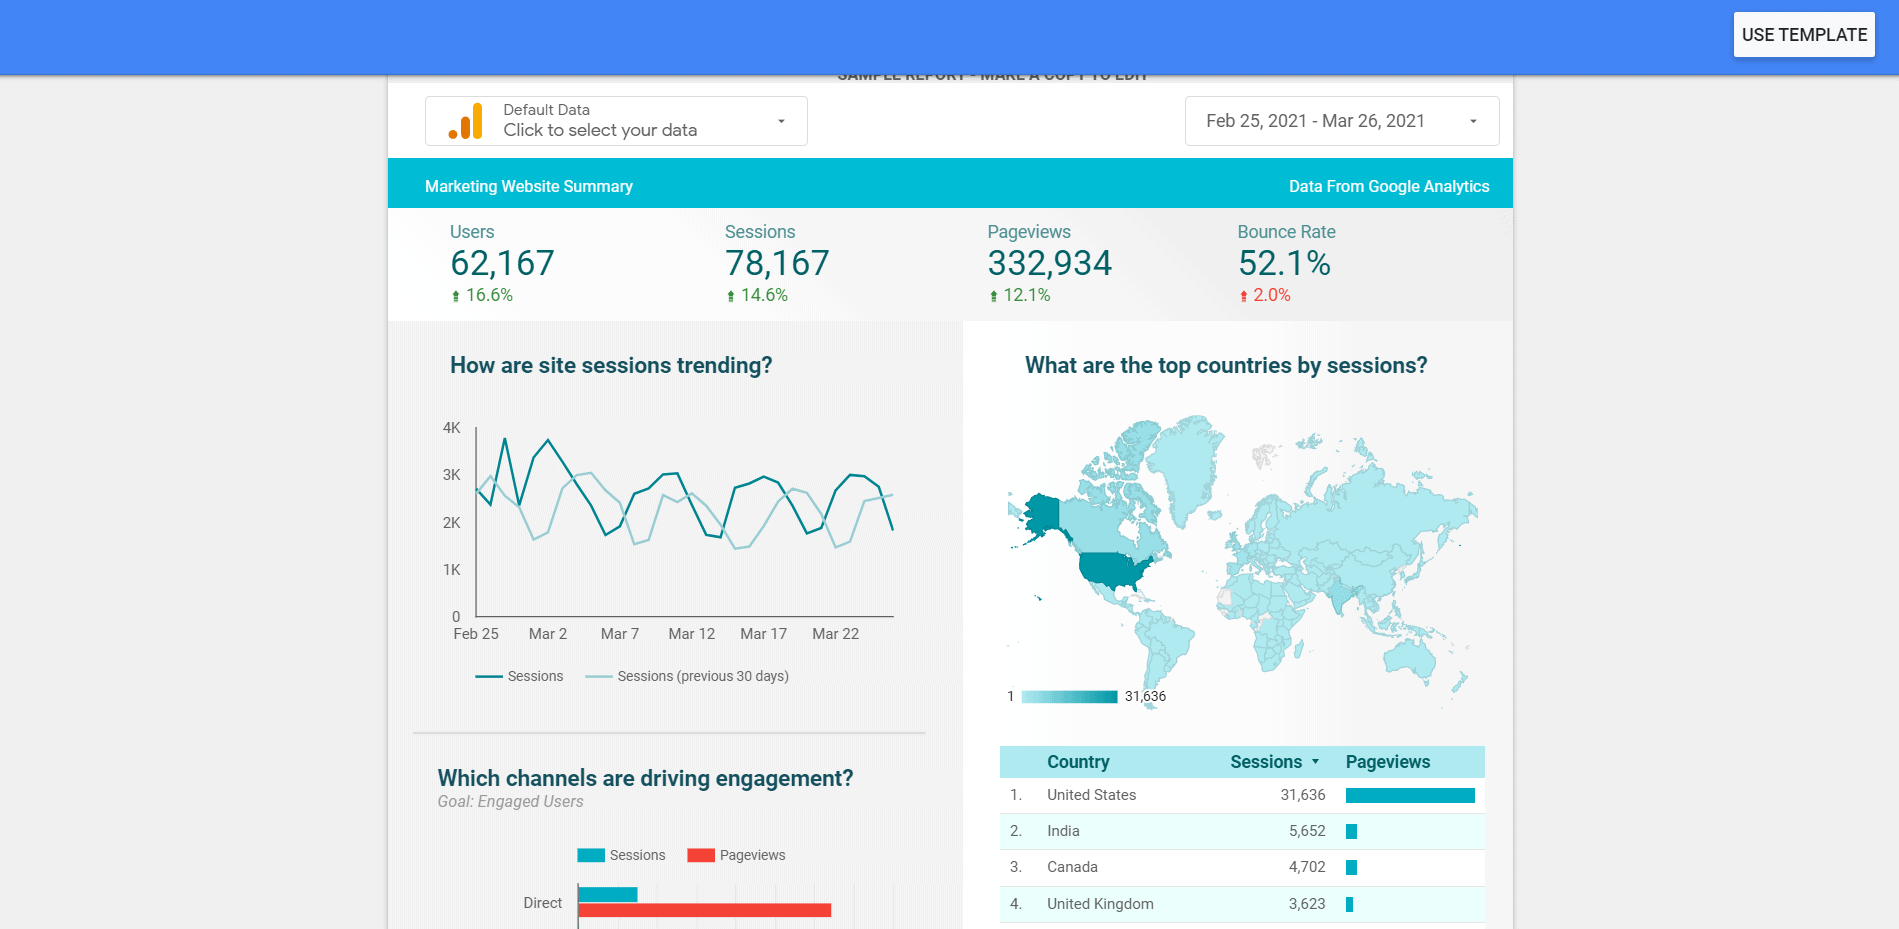This screenshot has height=929, width=1899.
Task: Click the red arrow under Bounce Rate
Action: (1244, 296)
